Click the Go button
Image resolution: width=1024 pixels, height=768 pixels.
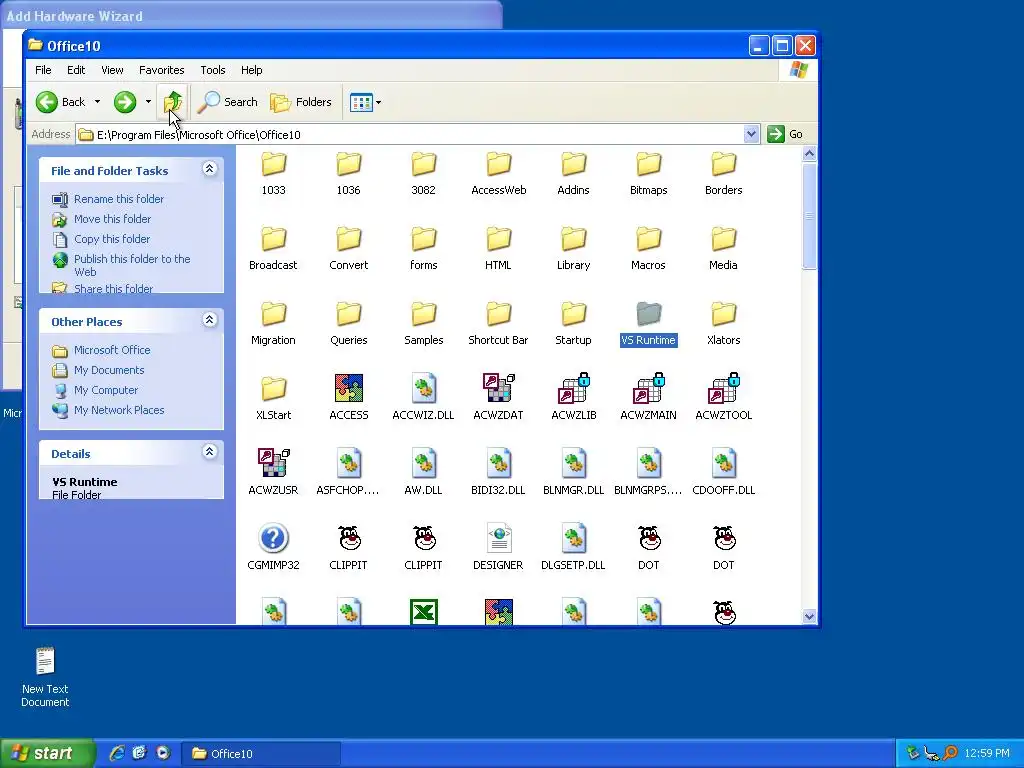coord(786,134)
